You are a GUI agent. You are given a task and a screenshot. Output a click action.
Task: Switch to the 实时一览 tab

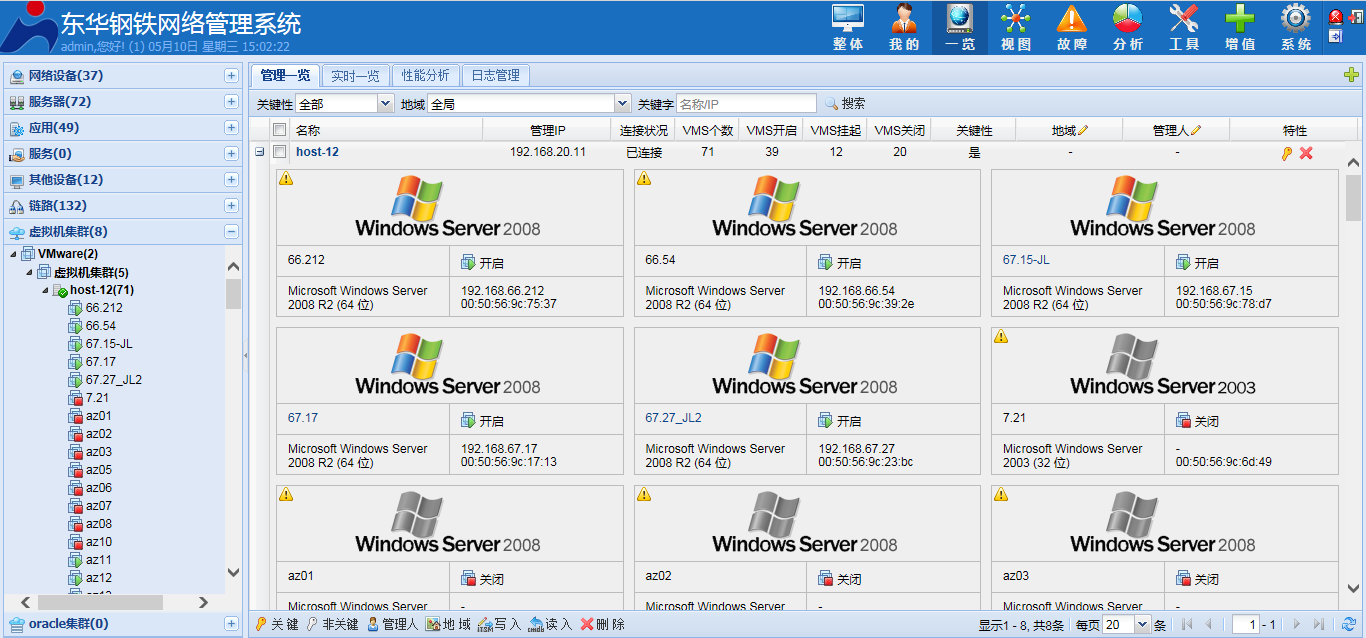coord(355,75)
